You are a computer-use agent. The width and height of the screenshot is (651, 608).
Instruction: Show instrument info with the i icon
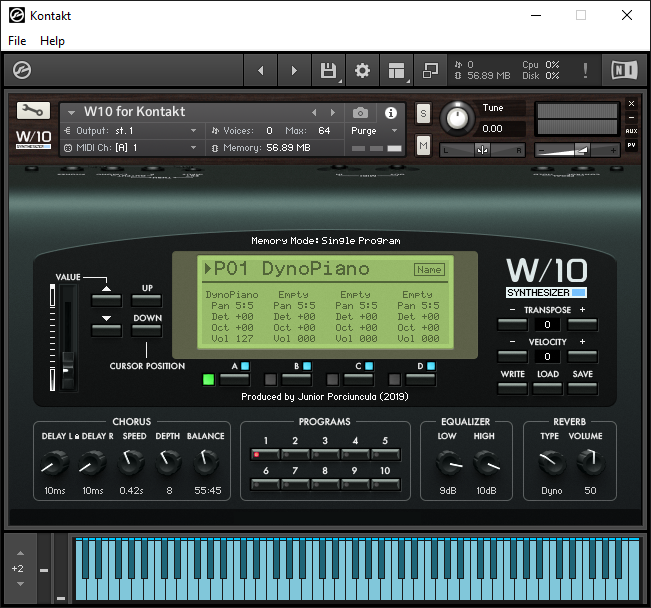(x=391, y=113)
